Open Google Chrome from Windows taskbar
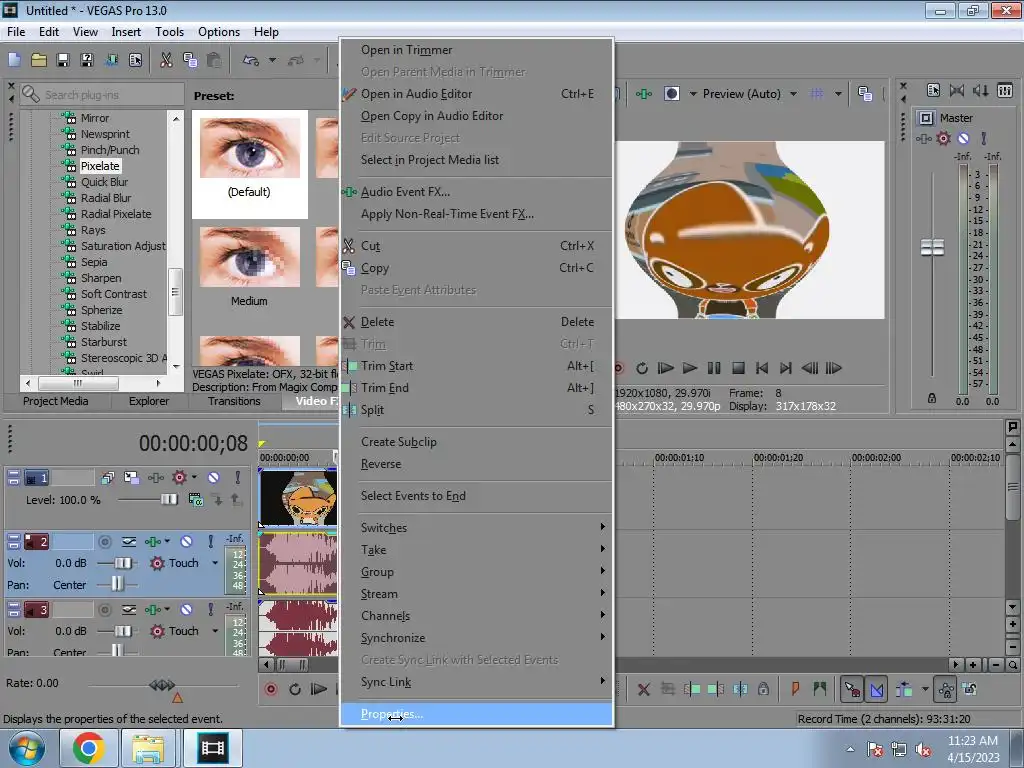The height and width of the screenshot is (768, 1024). [x=89, y=748]
